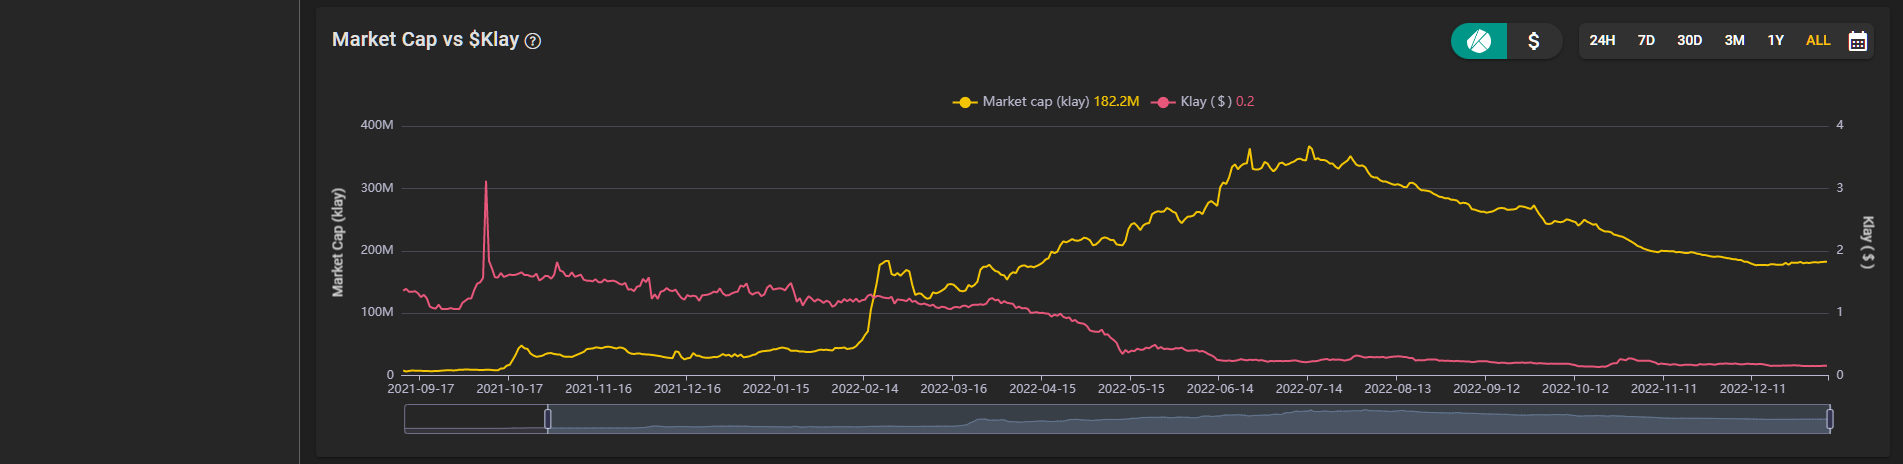Select the 24H time range
The height and width of the screenshot is (464, 1903).
1602,41
